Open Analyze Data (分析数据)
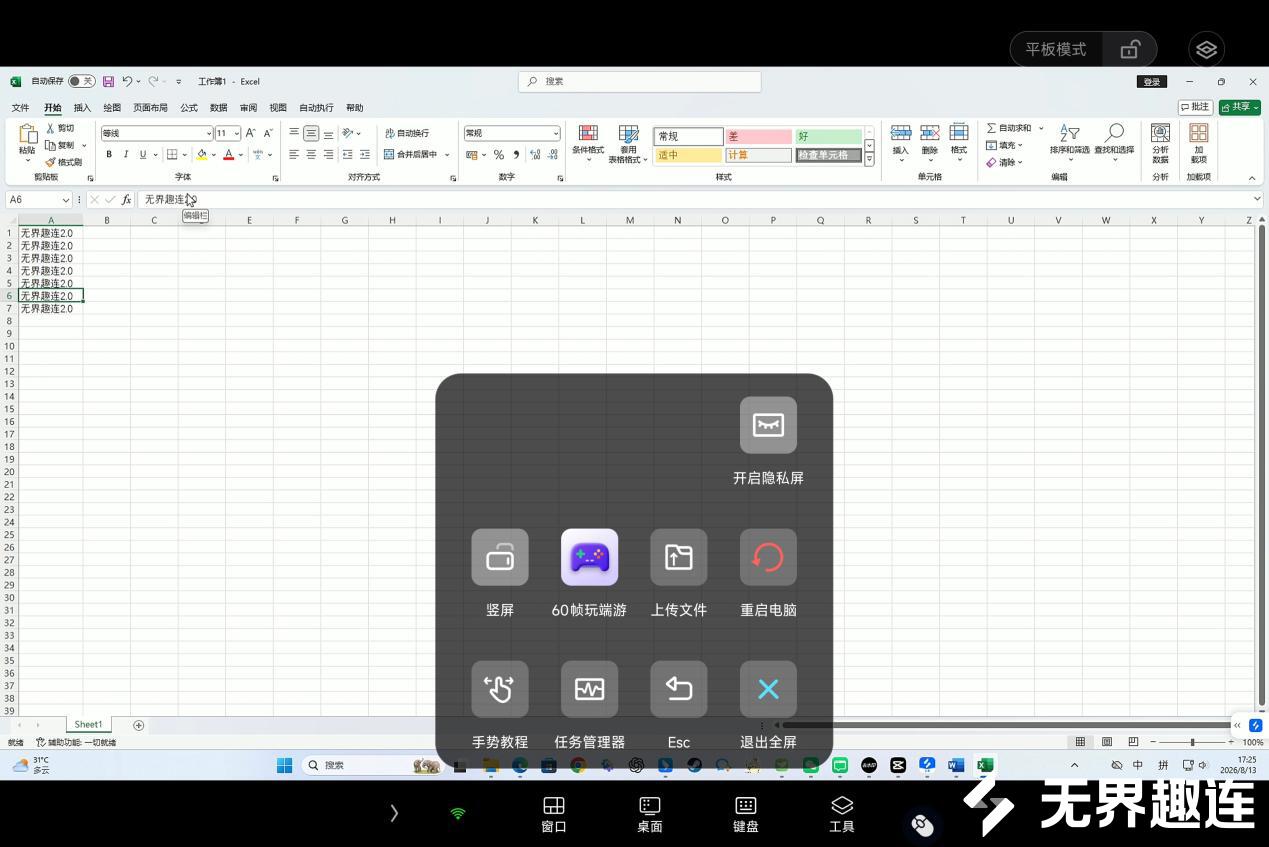The width and height of the screenshot is (1269, 847). coord(1160,144)
